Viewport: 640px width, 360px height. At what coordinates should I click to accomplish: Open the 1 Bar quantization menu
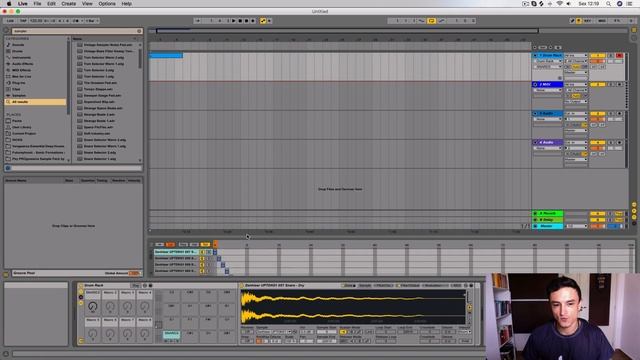click(91, 21)
